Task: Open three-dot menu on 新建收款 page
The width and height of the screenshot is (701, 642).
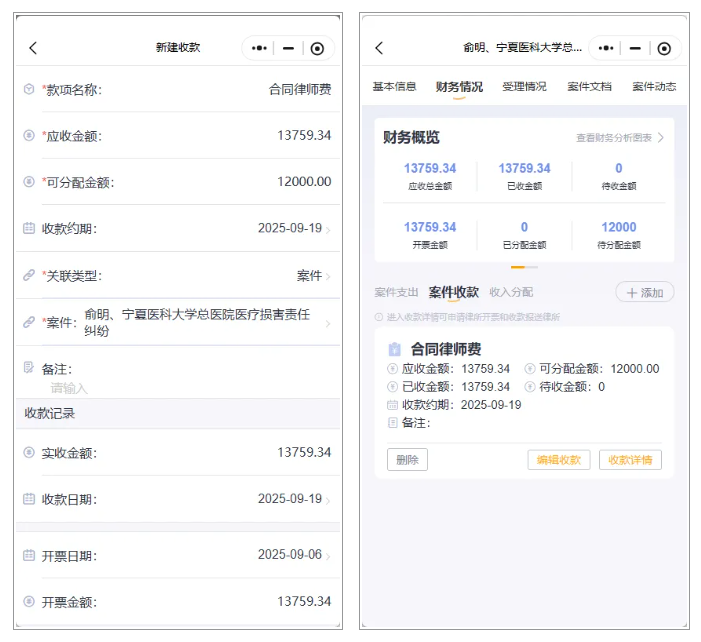Action: 260,48
